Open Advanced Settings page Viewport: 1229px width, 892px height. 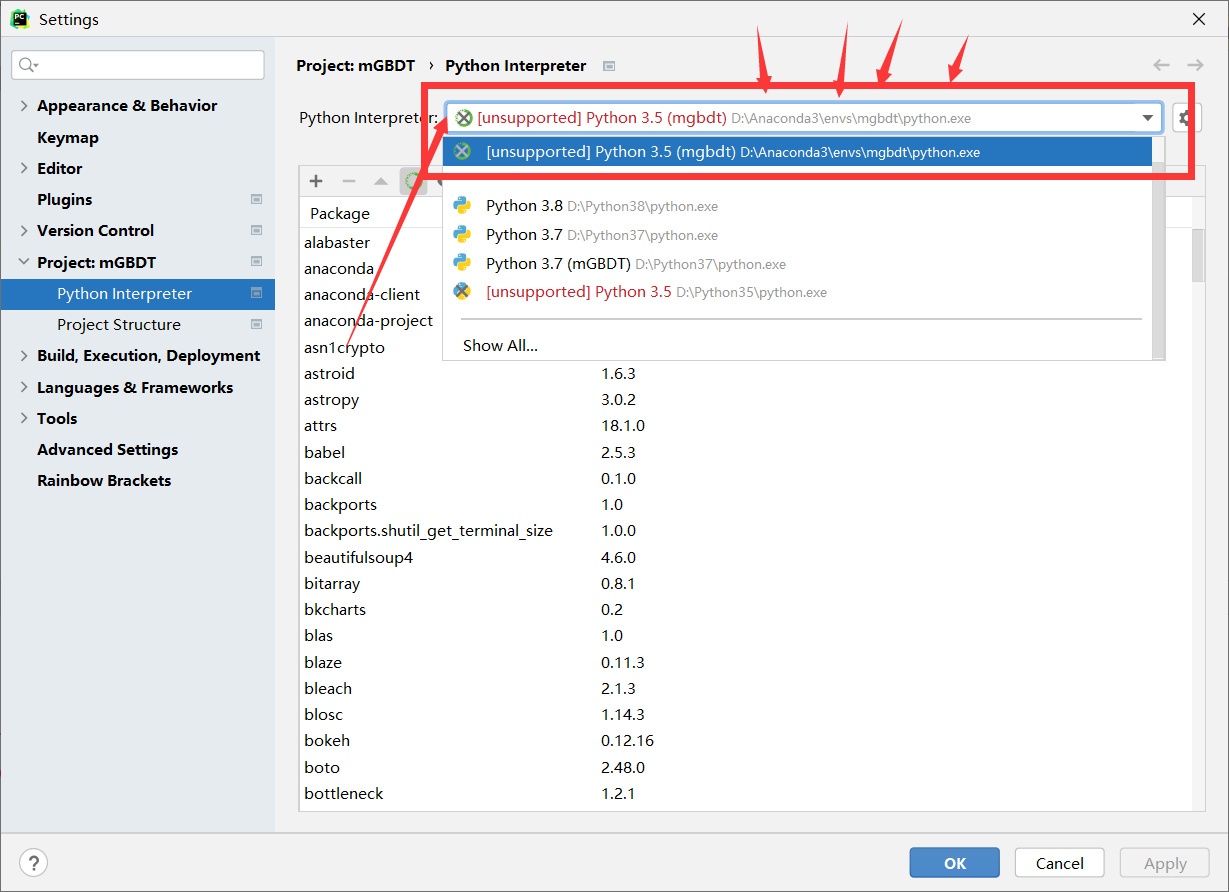tap(108, 449)
